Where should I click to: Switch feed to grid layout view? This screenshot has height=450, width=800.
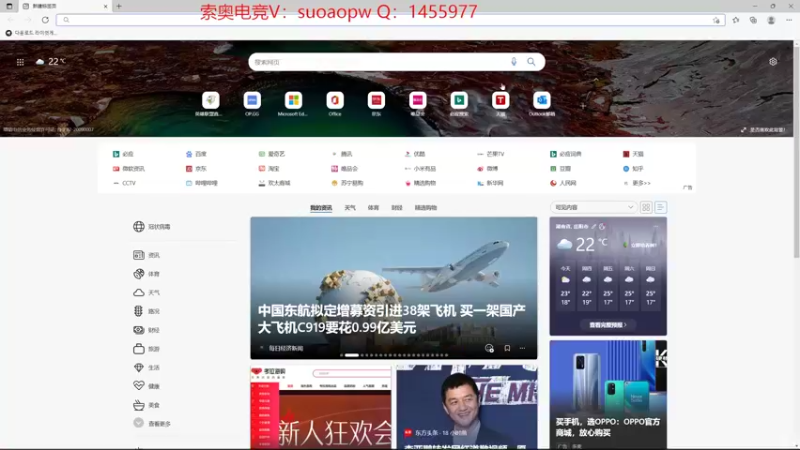646,207
